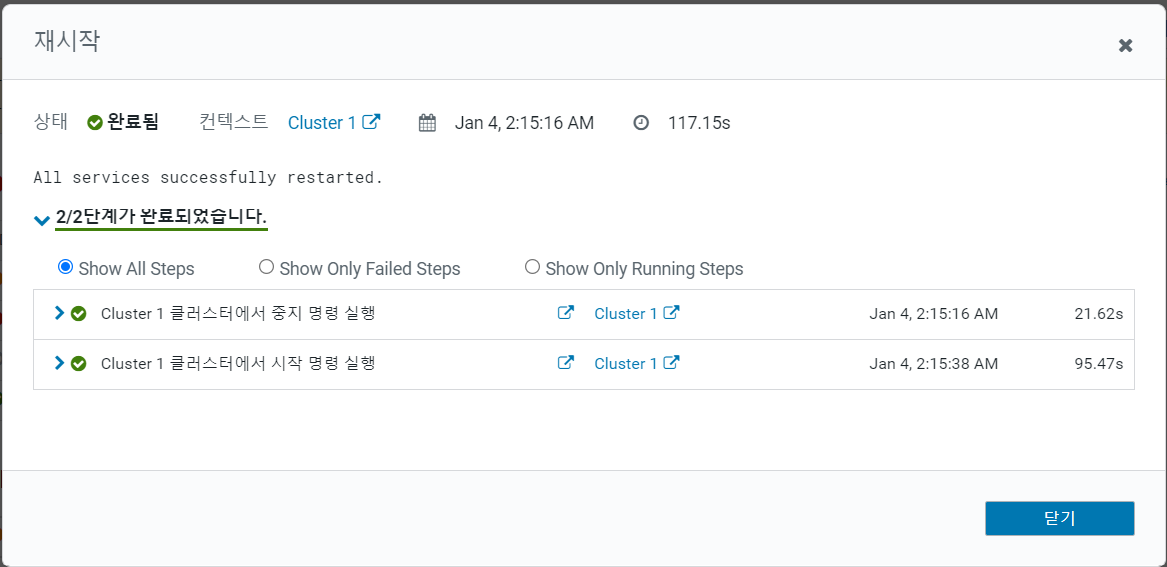The width and height of the screenshot is (1167, 567).
Task: Expand the Cluster 1 stop command step row
Action: pyautogui.click(x=59, y=313)
